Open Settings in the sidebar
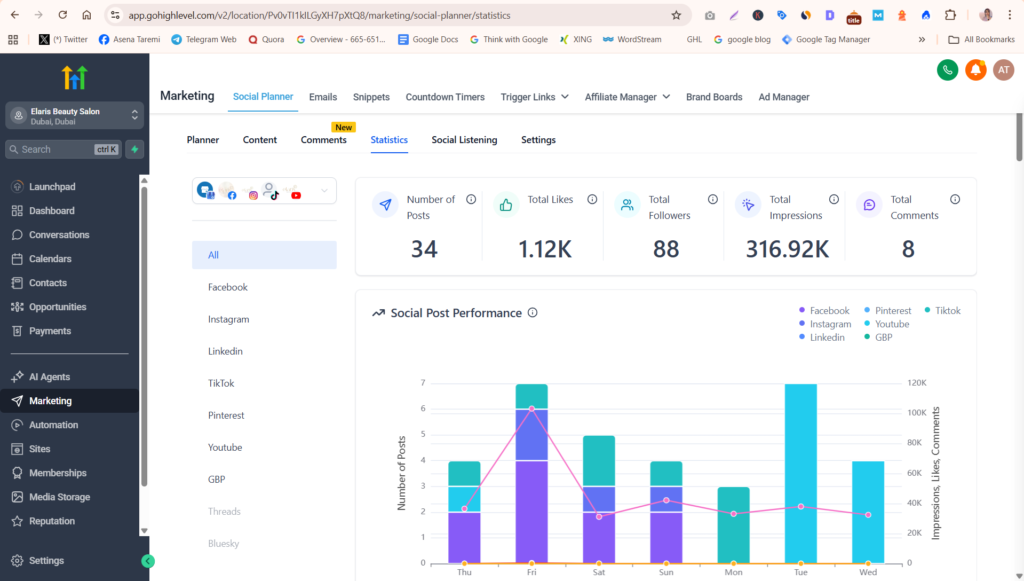 (x=46, y=561)
